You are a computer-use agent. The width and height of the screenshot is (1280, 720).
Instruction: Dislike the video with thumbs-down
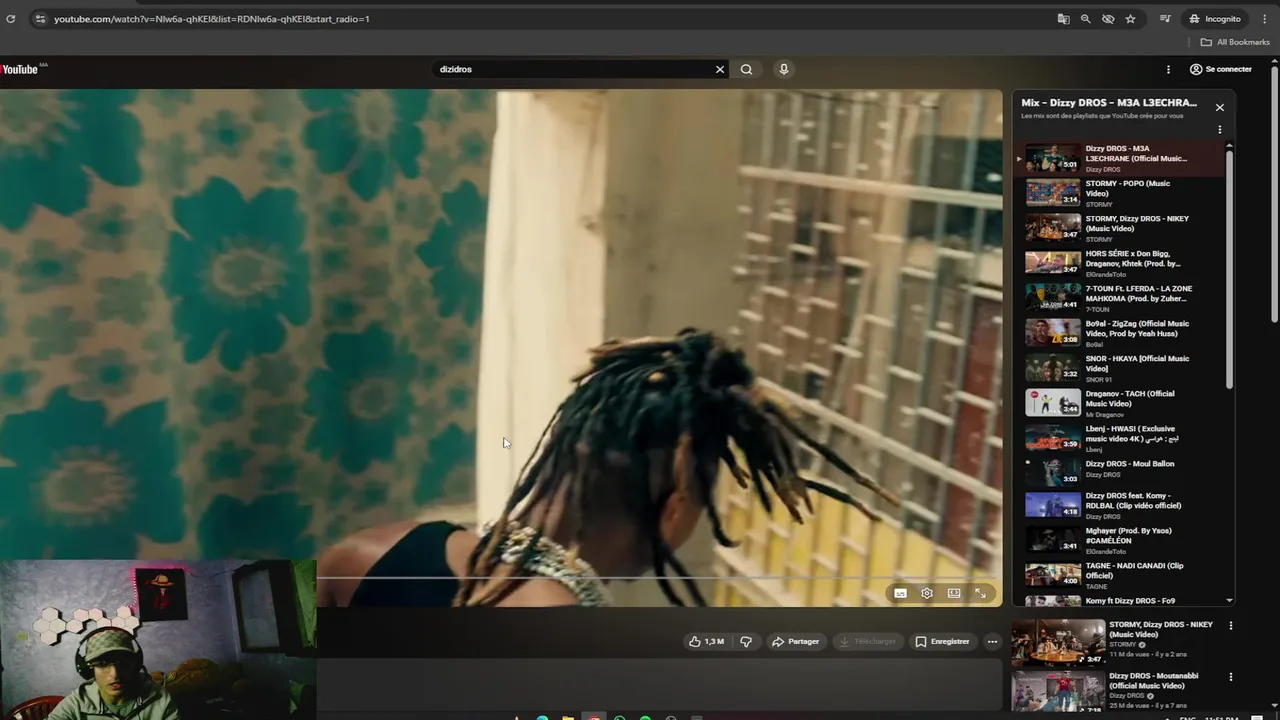point(746,641)
